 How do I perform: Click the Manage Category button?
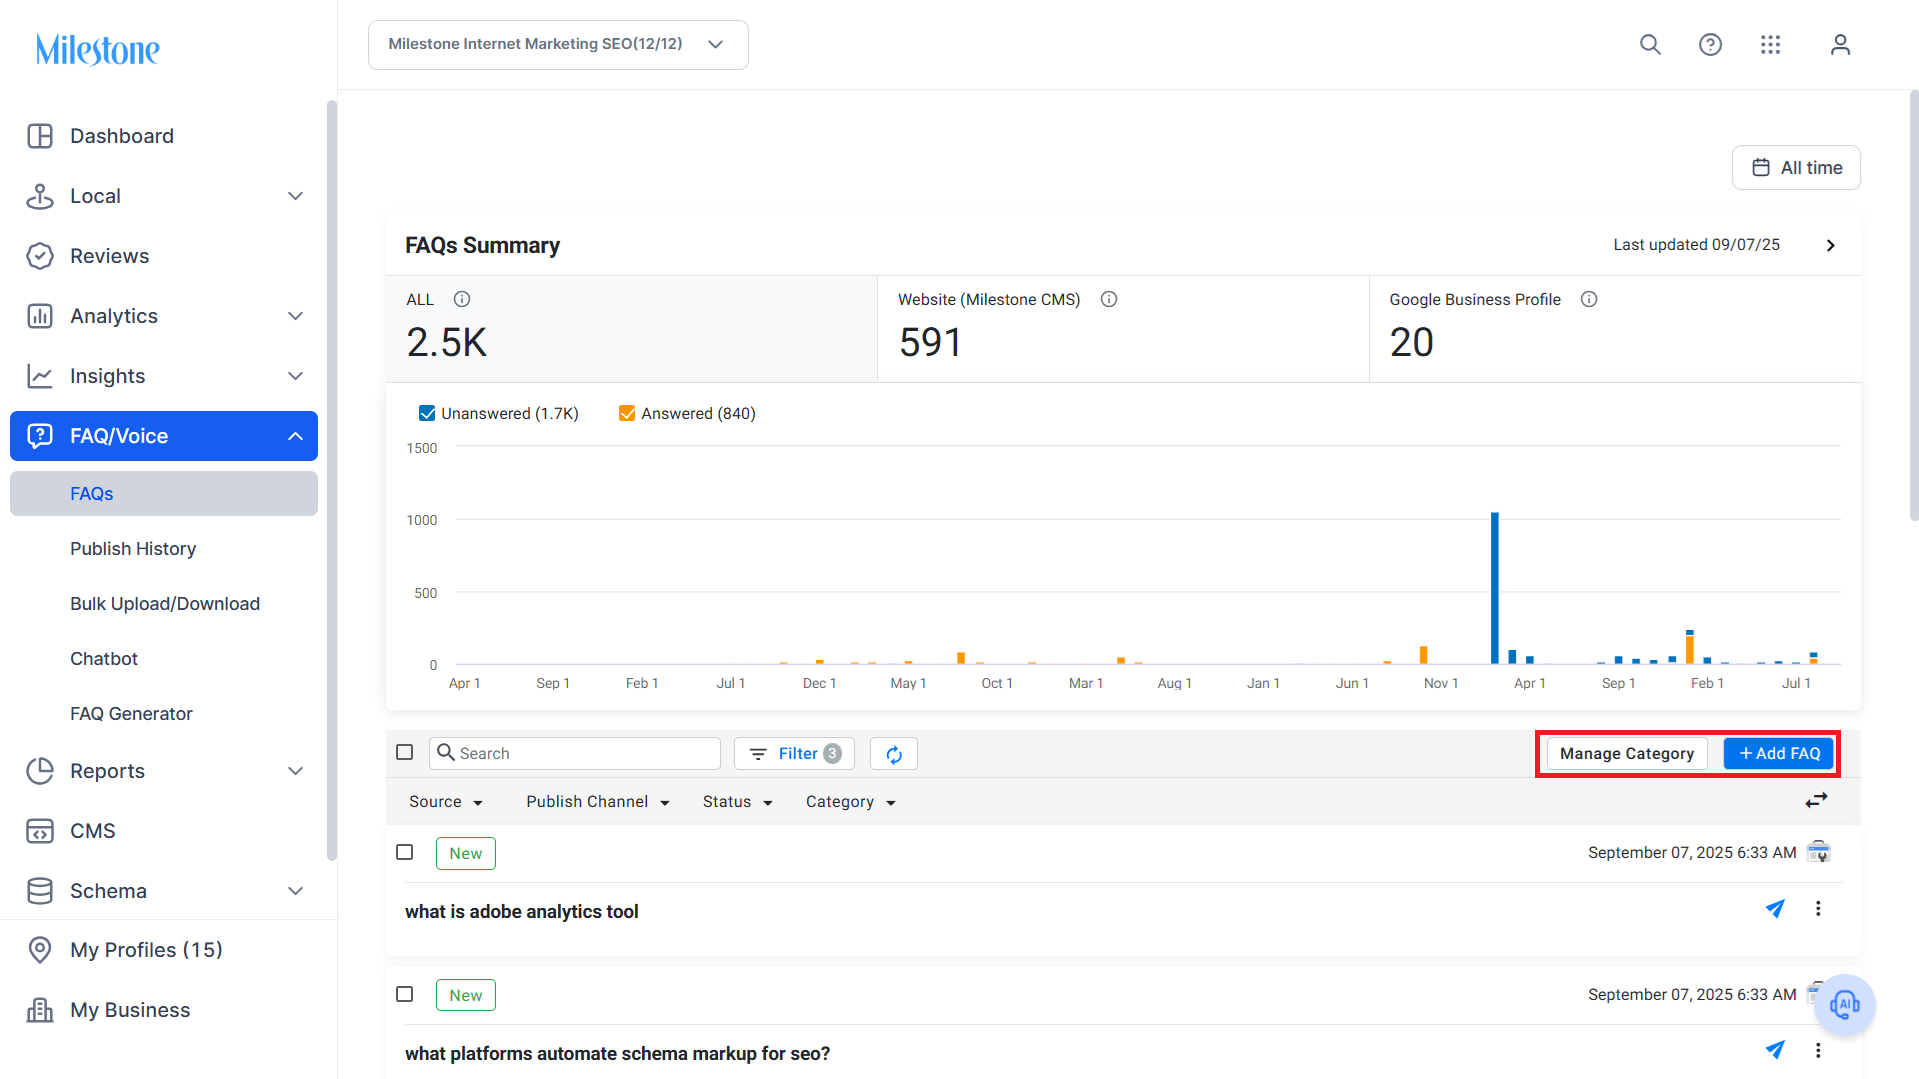coord(1627,754)
